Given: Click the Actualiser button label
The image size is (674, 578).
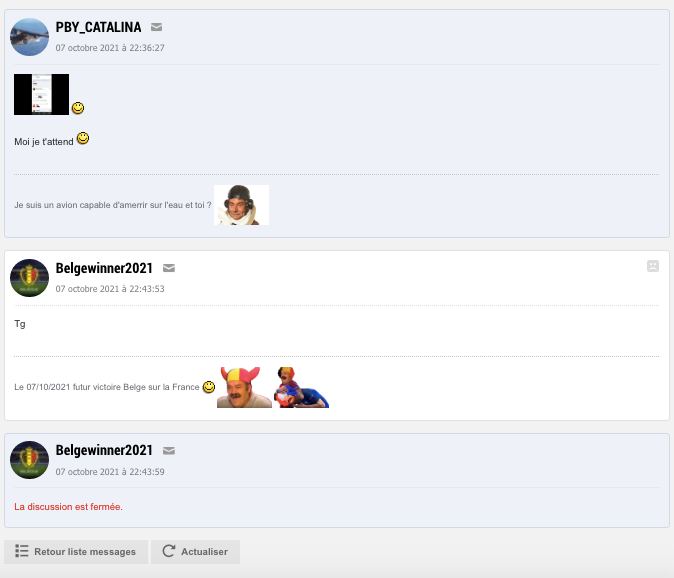Looking at the screenshot, I should point(204,552).
